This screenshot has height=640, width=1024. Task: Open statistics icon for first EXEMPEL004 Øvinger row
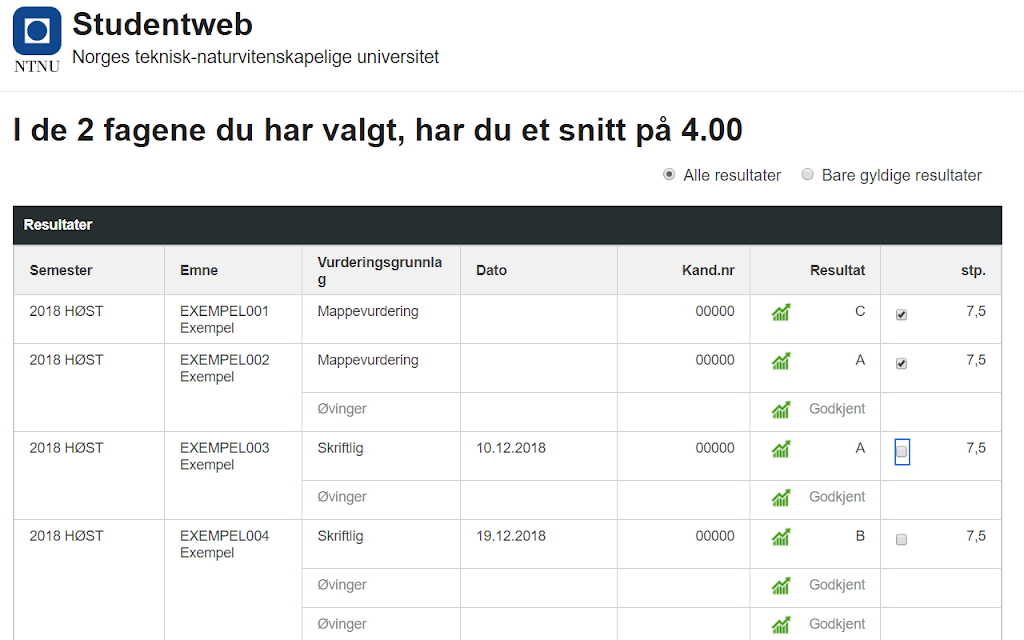[x=781, y=586]
